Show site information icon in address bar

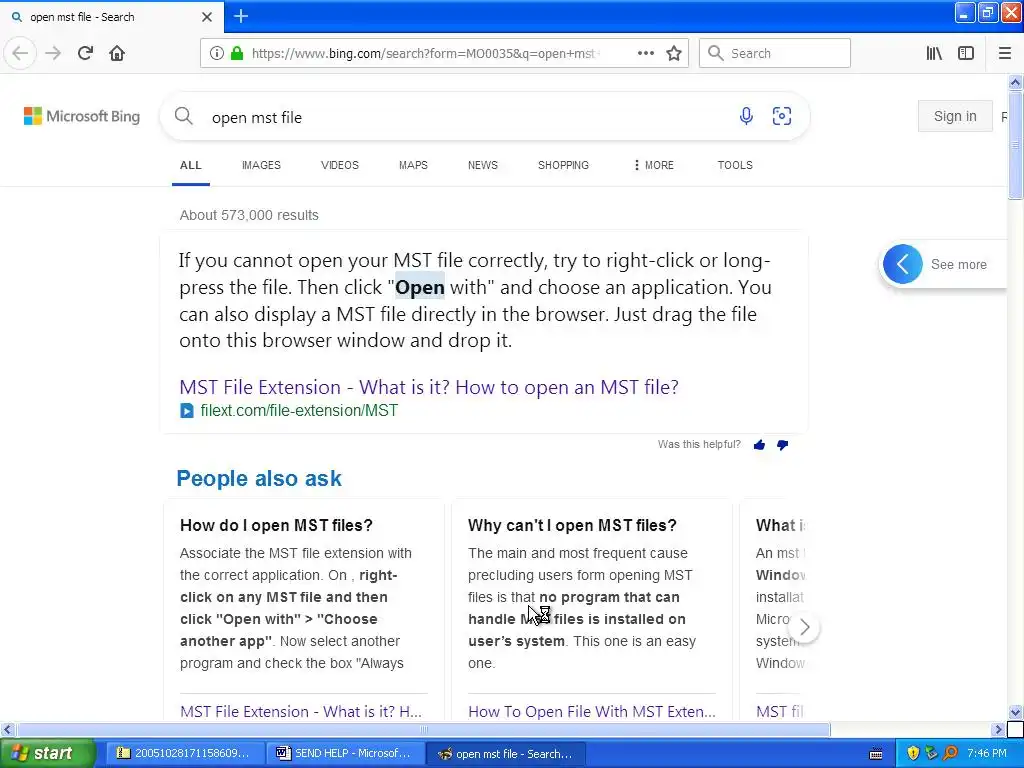click(x=217, y=53)
